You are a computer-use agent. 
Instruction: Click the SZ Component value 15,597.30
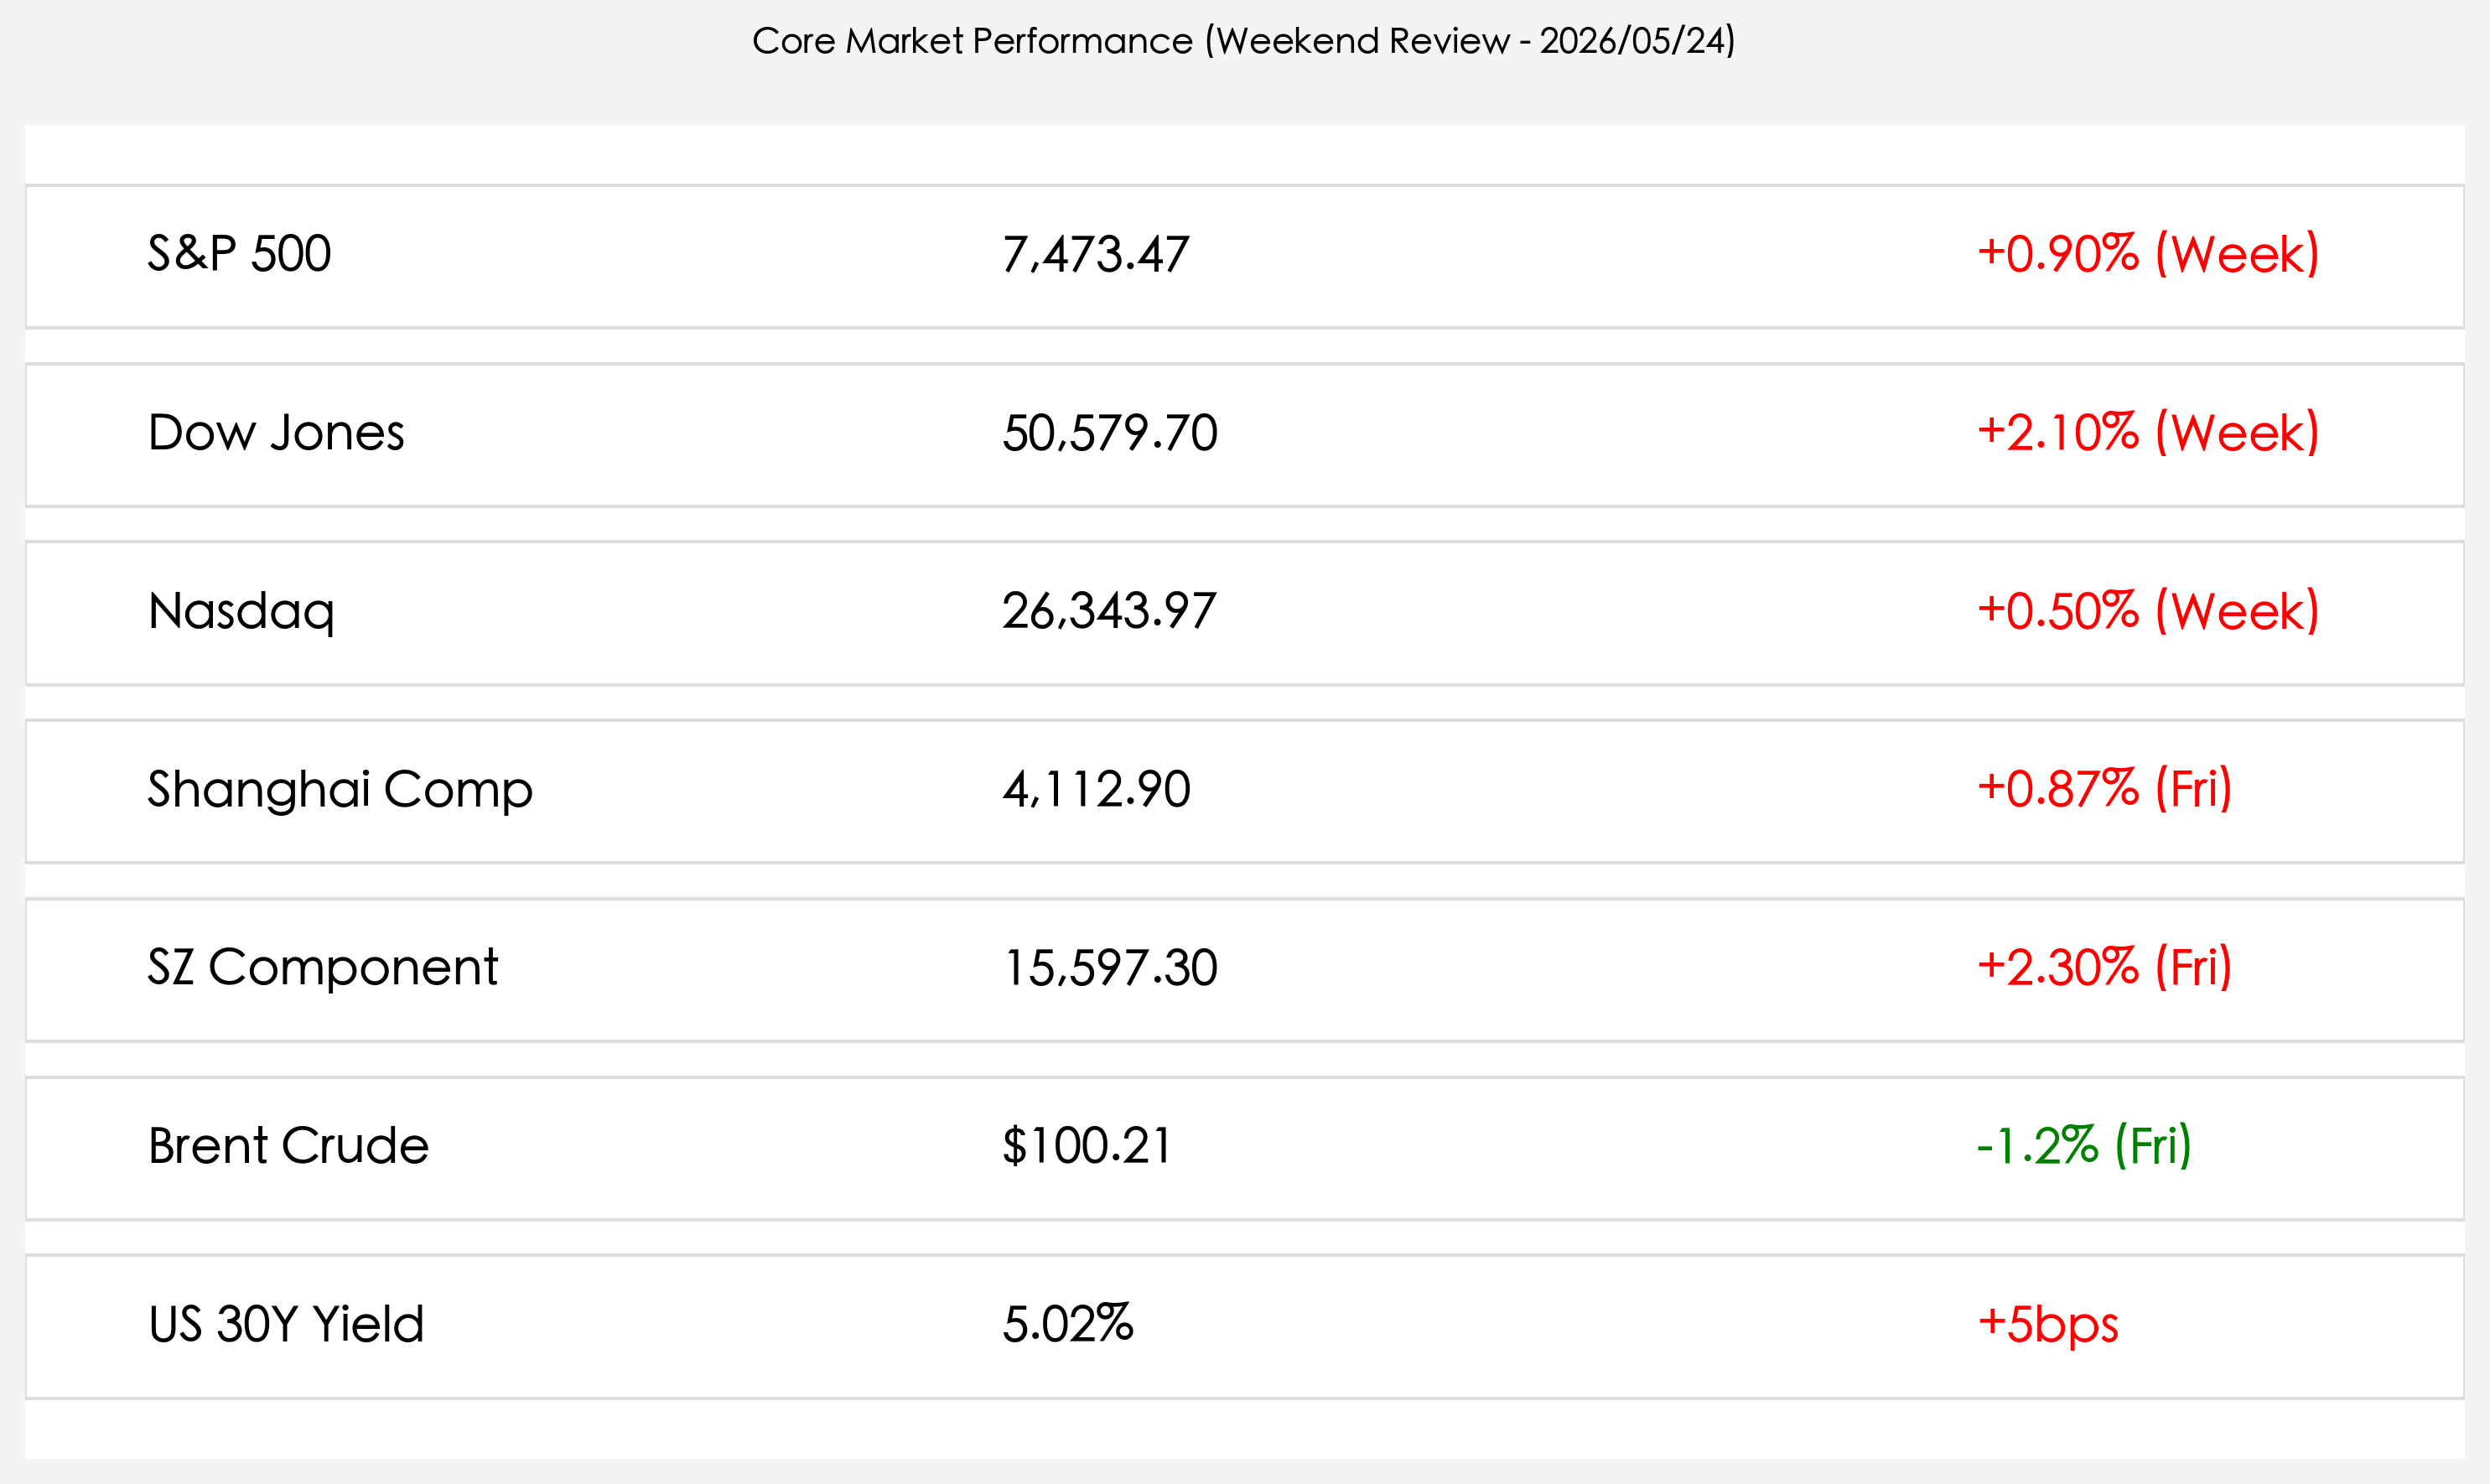[1110, 968]
